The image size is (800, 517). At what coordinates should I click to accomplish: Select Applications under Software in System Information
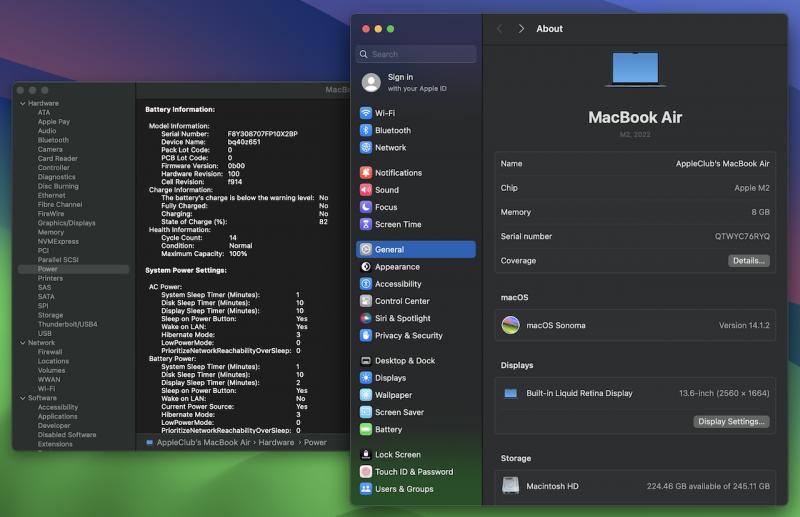click(x=58, y=416)
